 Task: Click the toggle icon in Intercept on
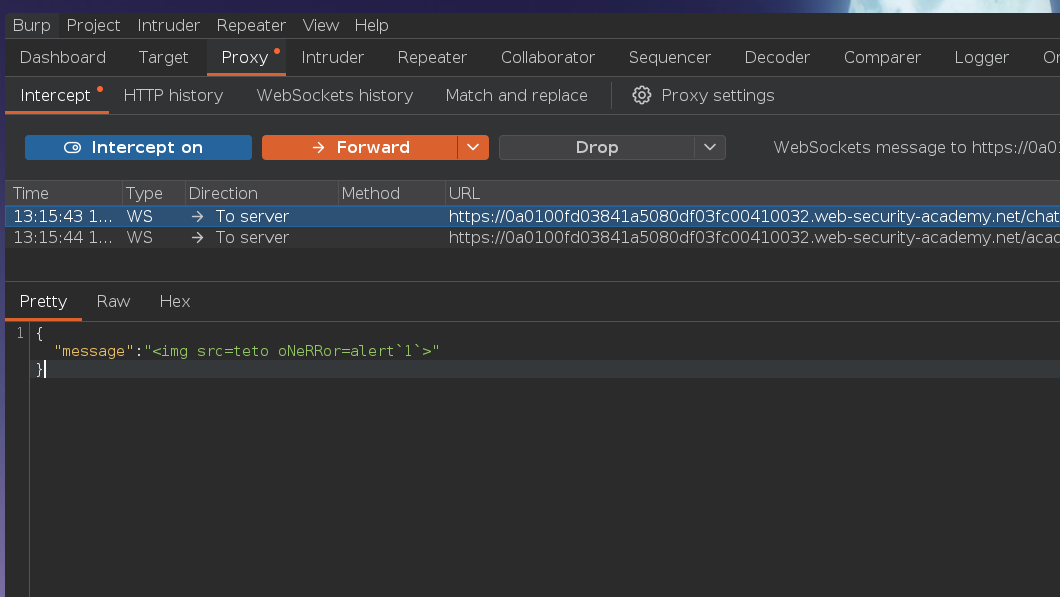pos(72,147)
